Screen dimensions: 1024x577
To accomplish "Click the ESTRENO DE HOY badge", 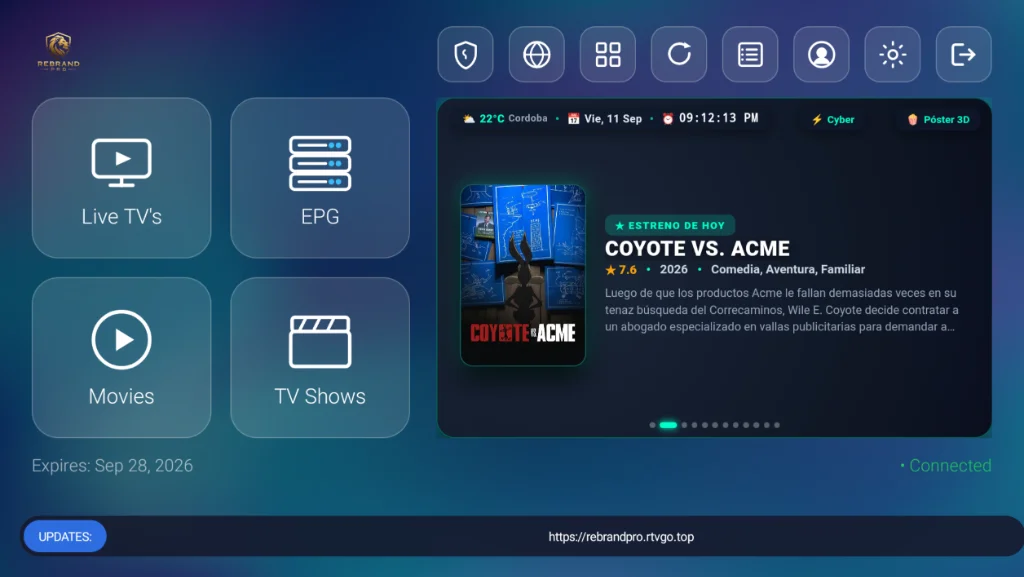I will click(x=670, y=225).
